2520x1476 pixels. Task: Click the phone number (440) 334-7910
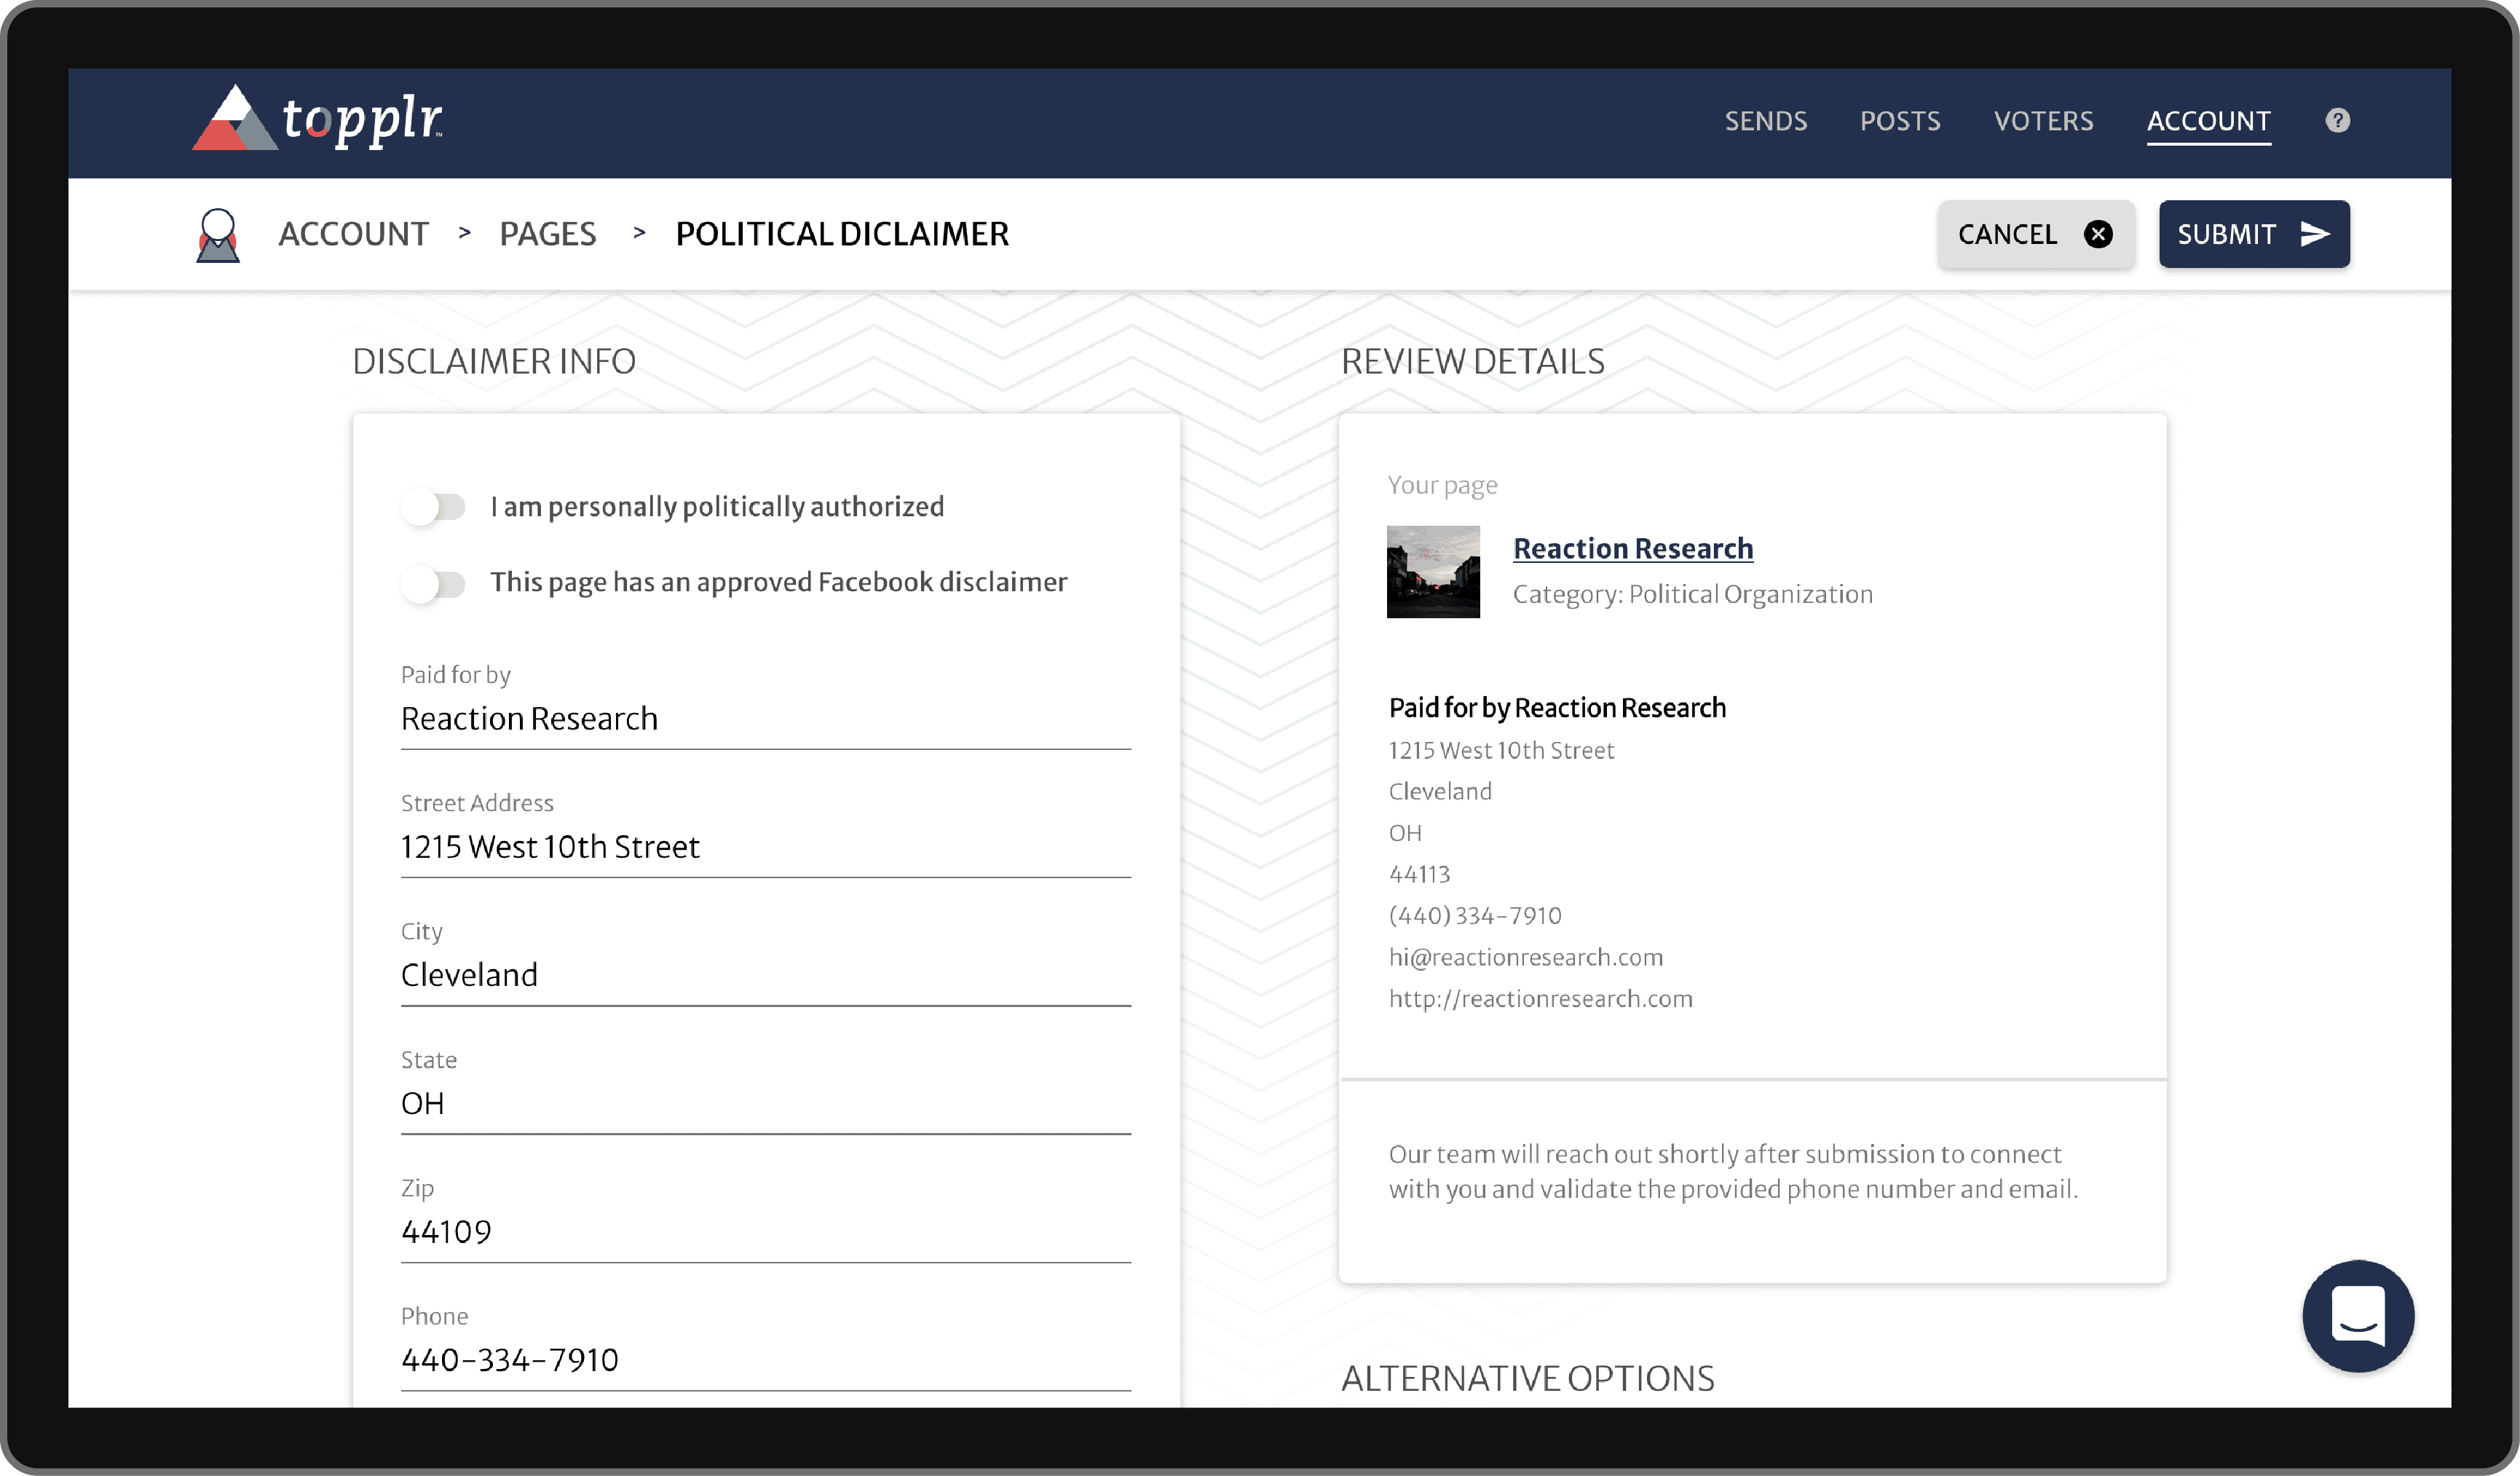(1475, 916)
